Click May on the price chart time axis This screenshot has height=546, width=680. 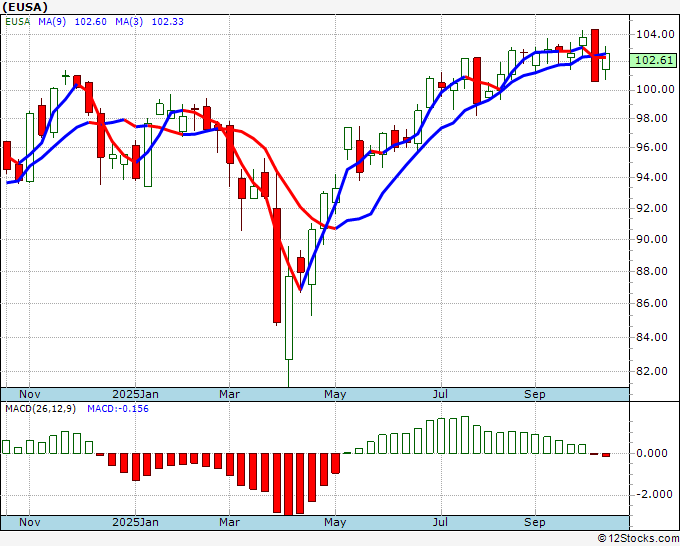tap(335, 394)
